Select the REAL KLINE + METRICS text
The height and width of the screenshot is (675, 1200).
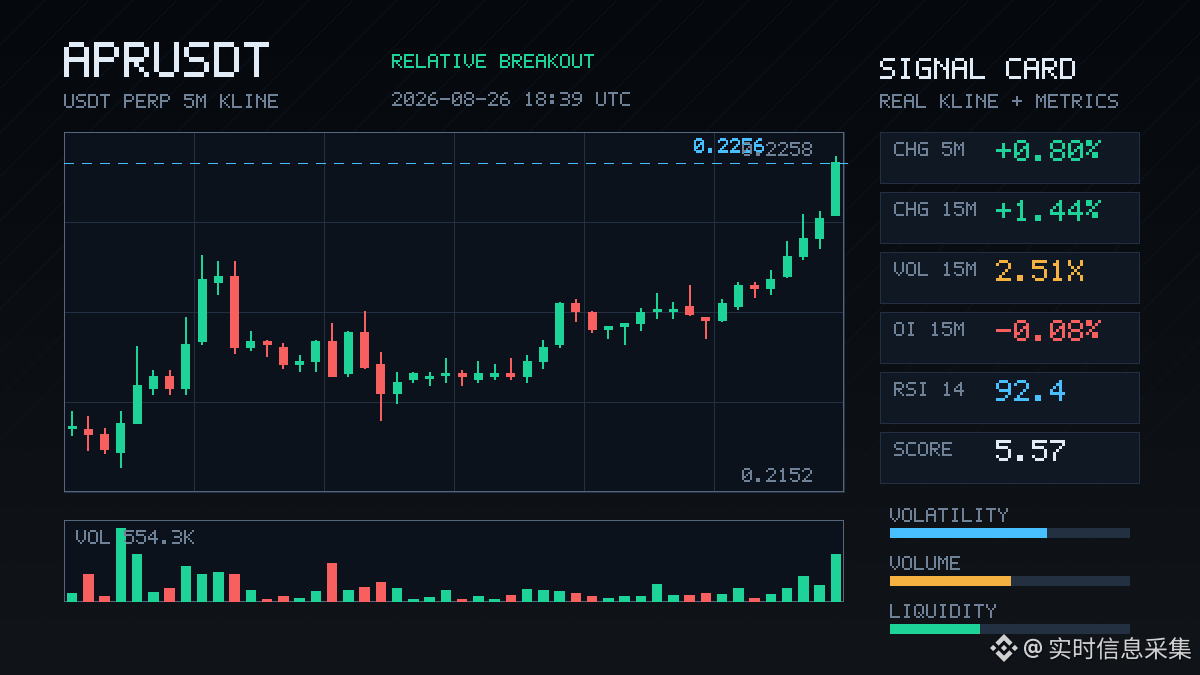(x=999, y=101)
